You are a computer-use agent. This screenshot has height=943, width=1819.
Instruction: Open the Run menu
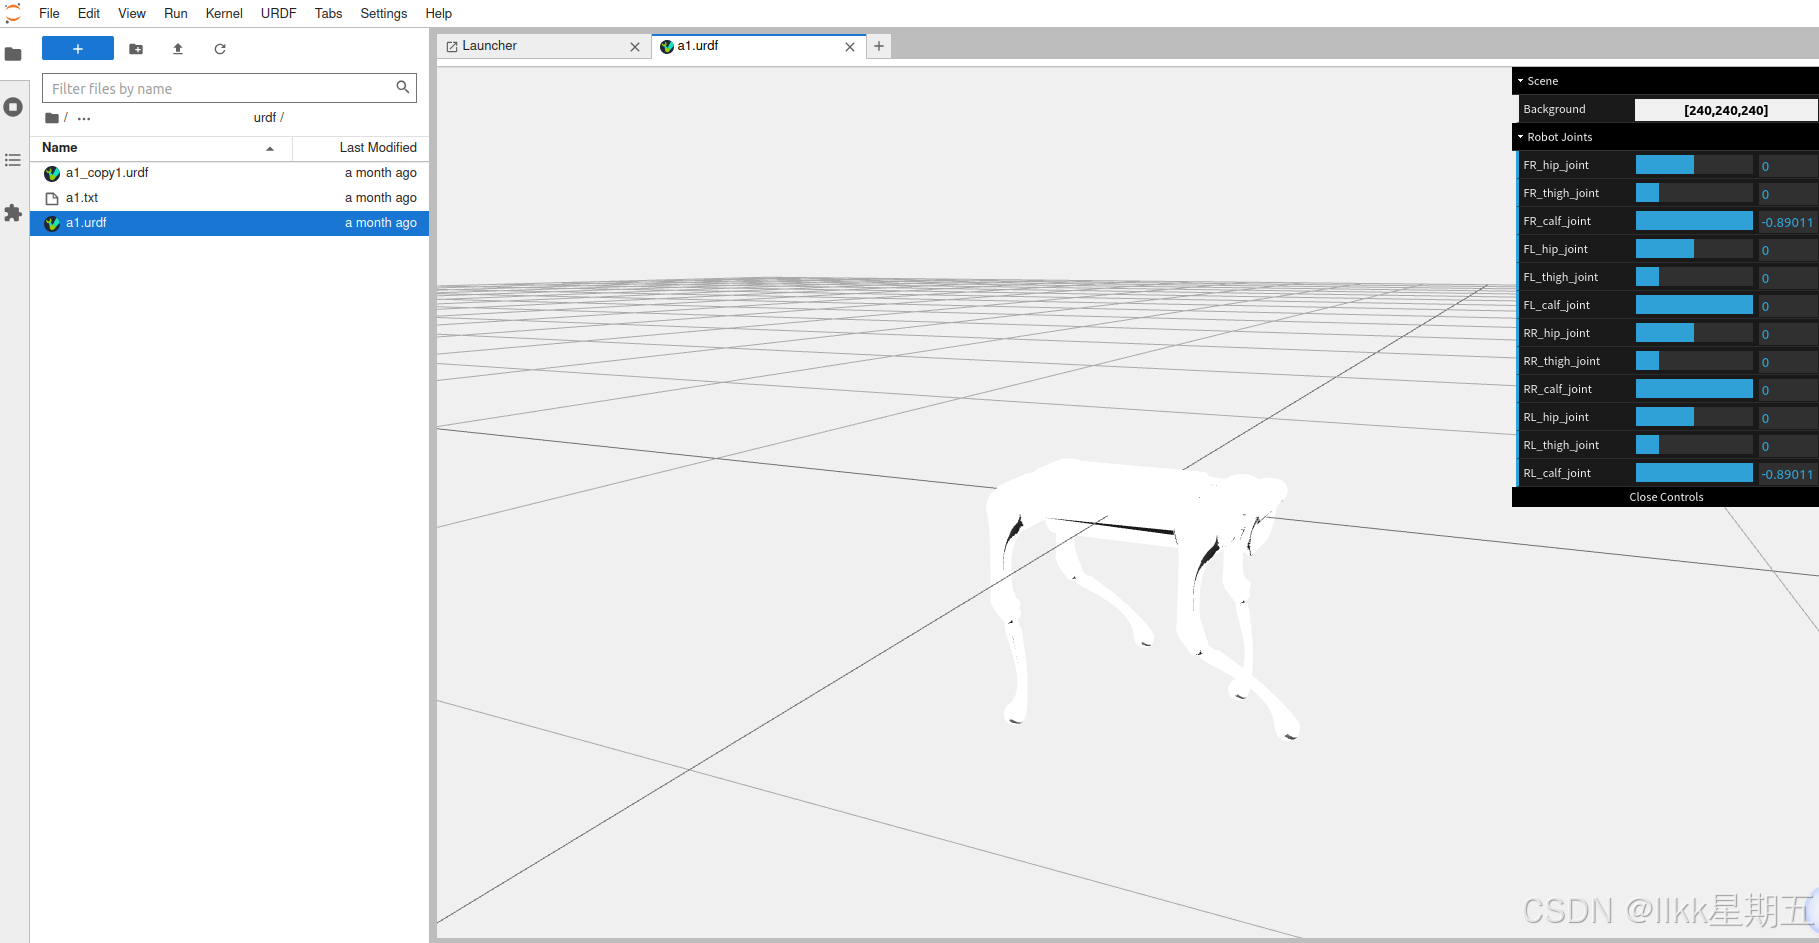point(176,13)
